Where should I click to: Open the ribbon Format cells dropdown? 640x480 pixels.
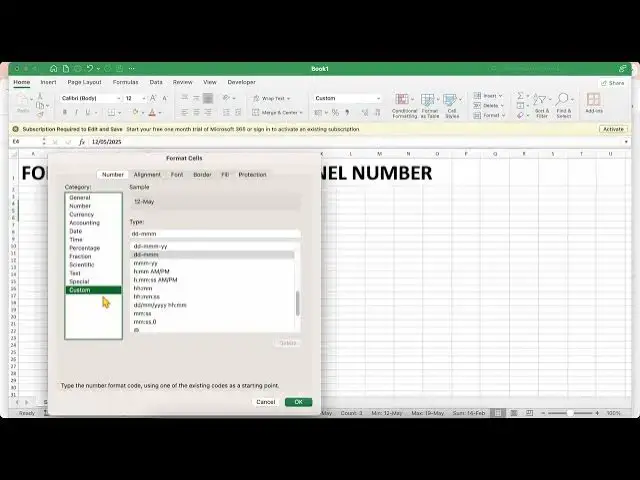489,116
